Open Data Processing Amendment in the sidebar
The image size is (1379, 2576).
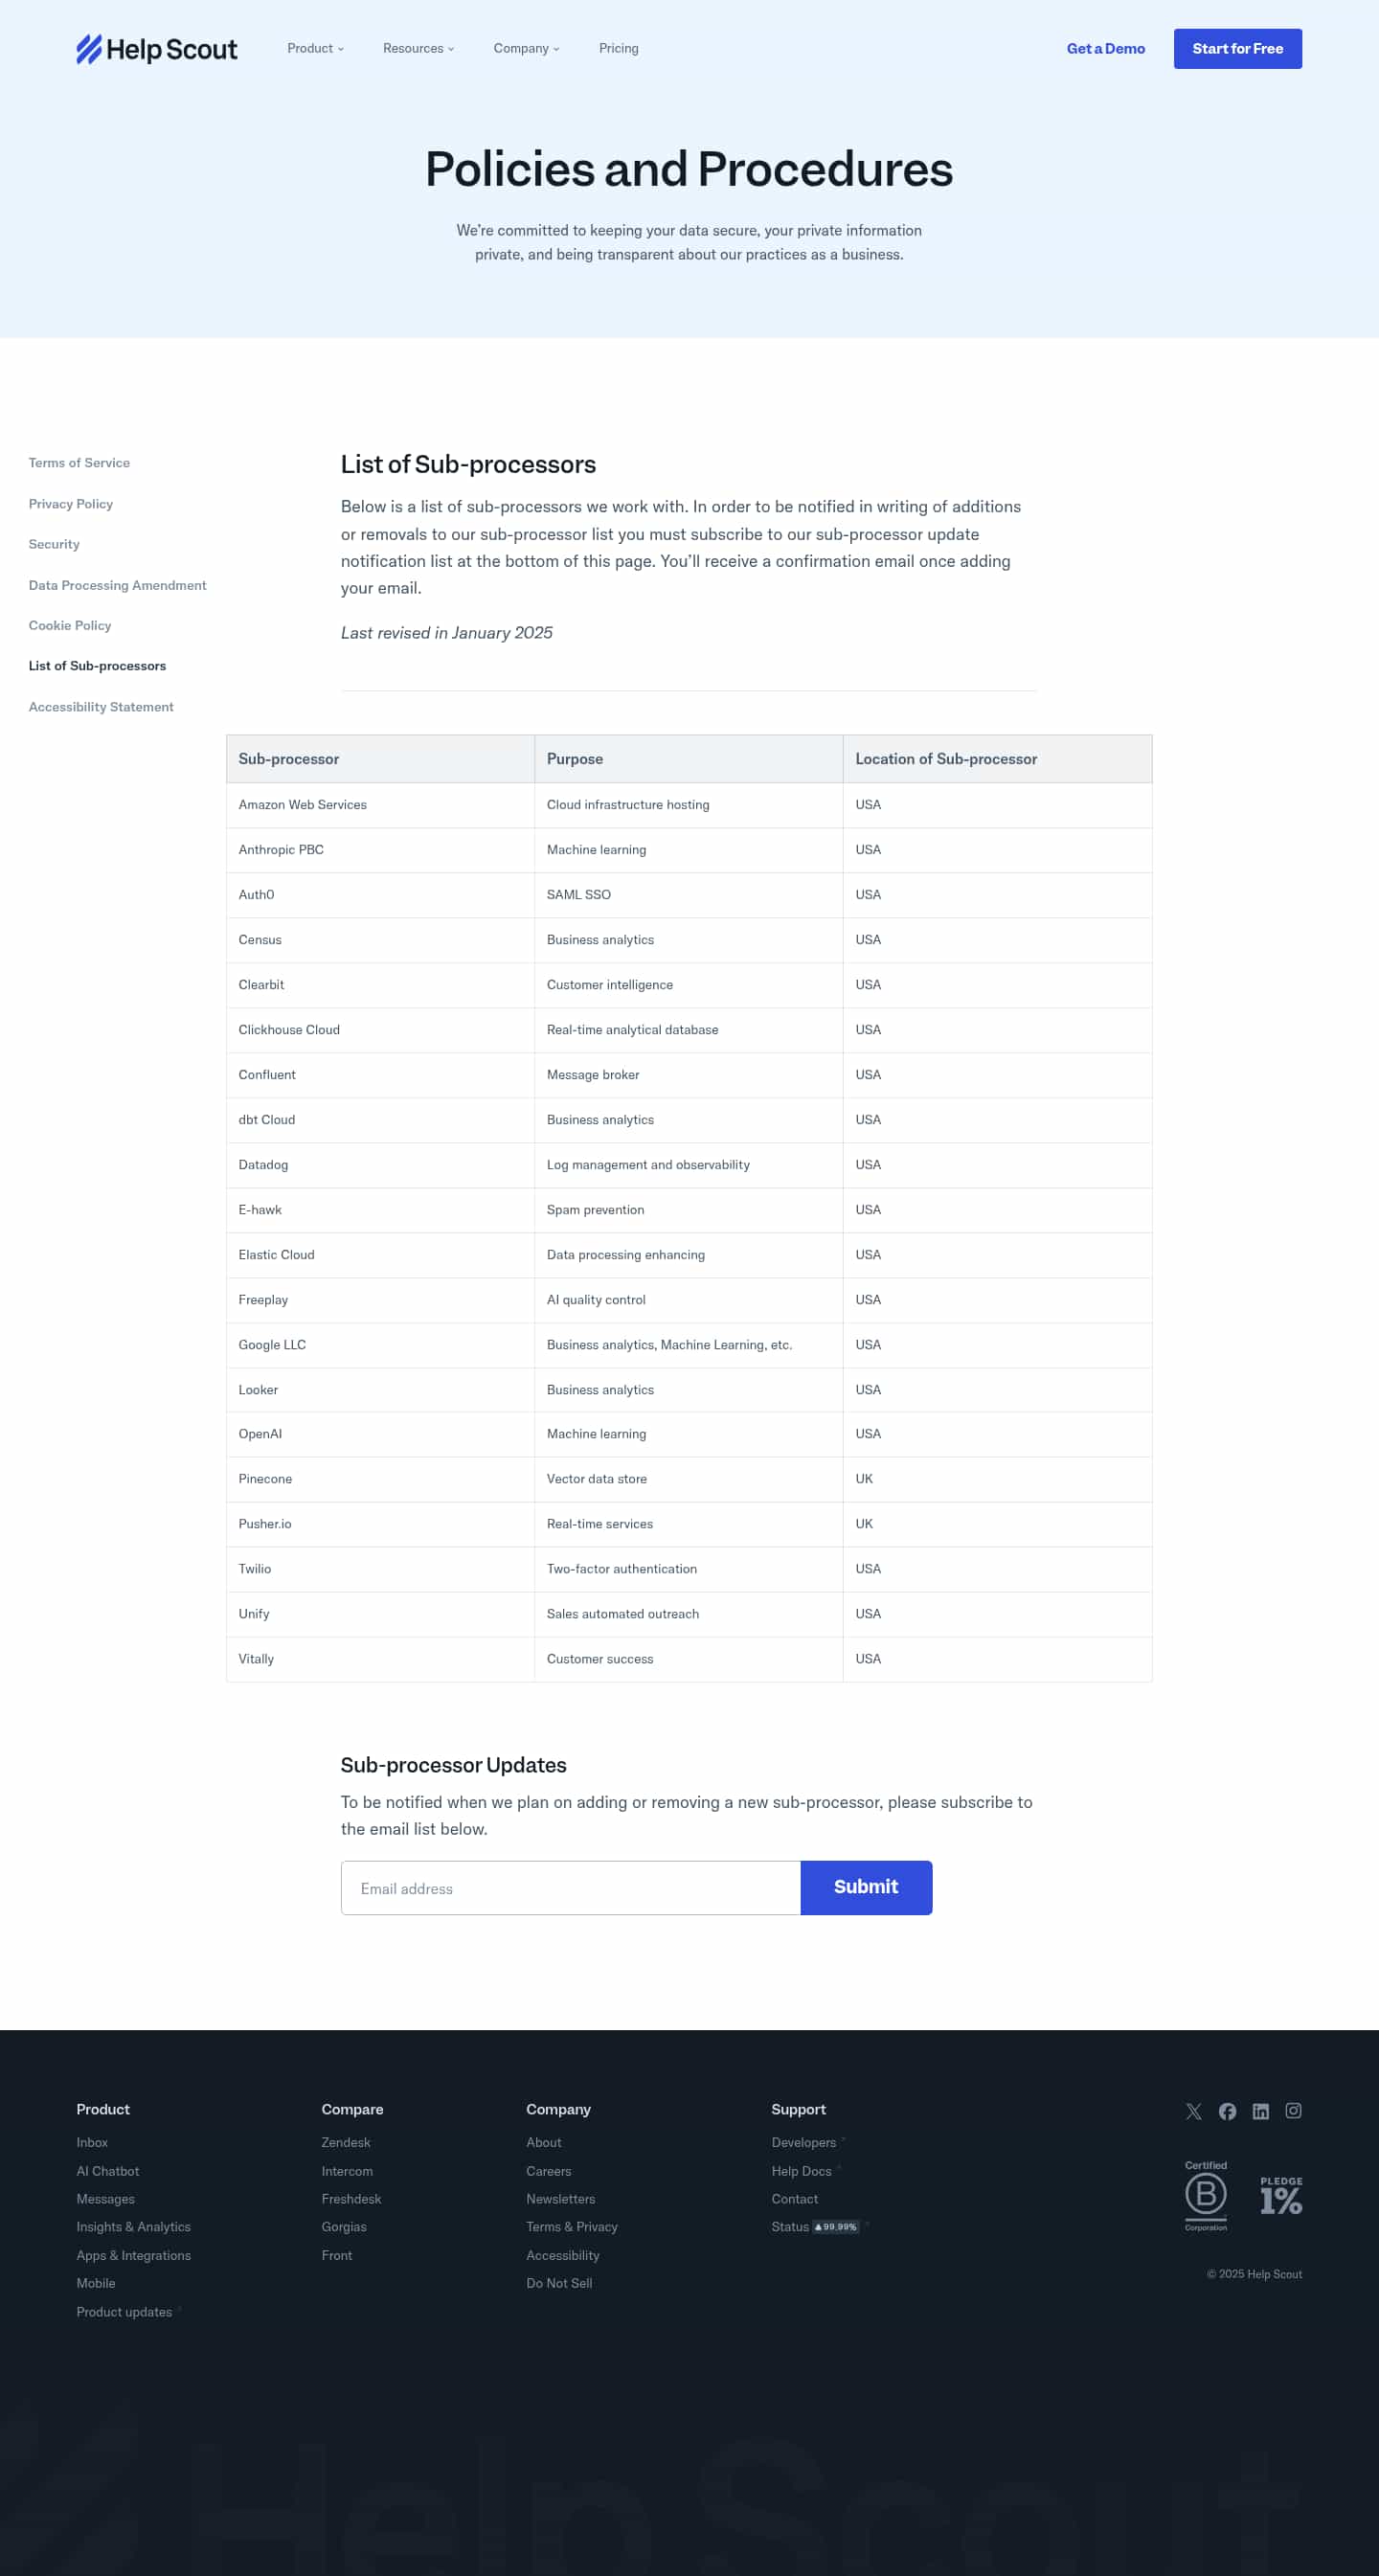click(x=117, y=585)
